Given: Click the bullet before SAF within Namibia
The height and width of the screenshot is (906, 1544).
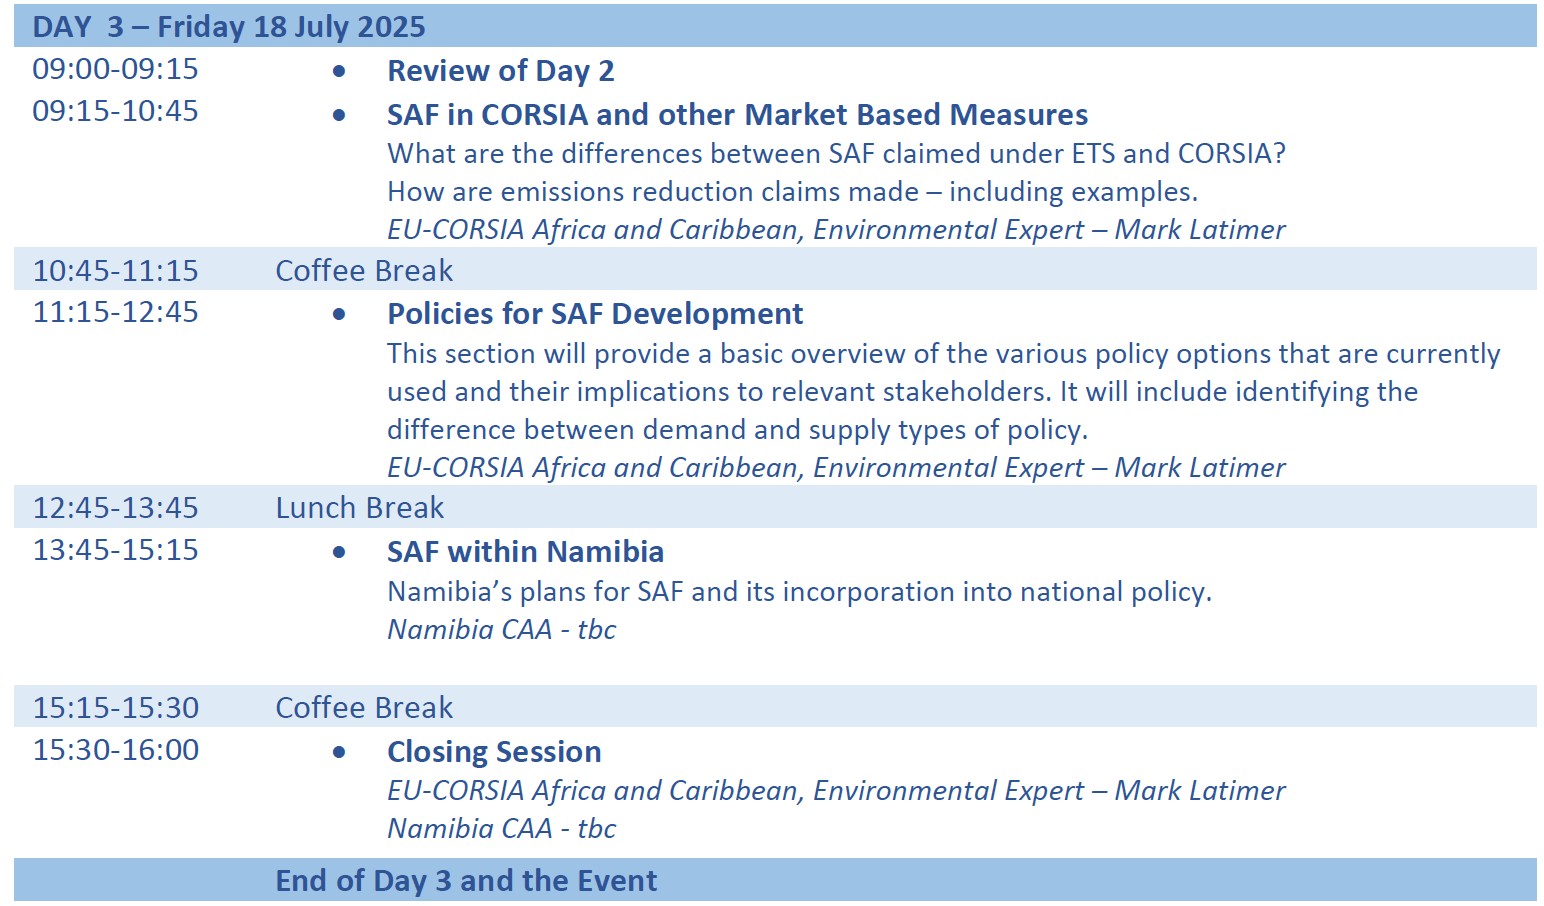Looking at the screenshot, I should [x=340, y=553].
